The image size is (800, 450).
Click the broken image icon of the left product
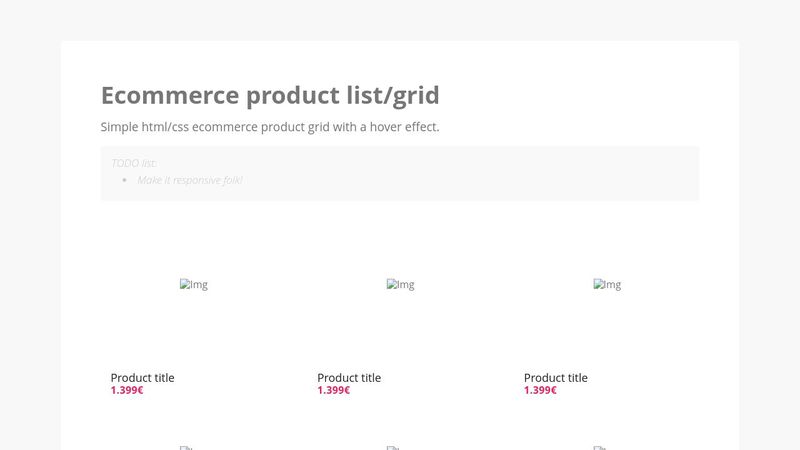coord(185,284)
